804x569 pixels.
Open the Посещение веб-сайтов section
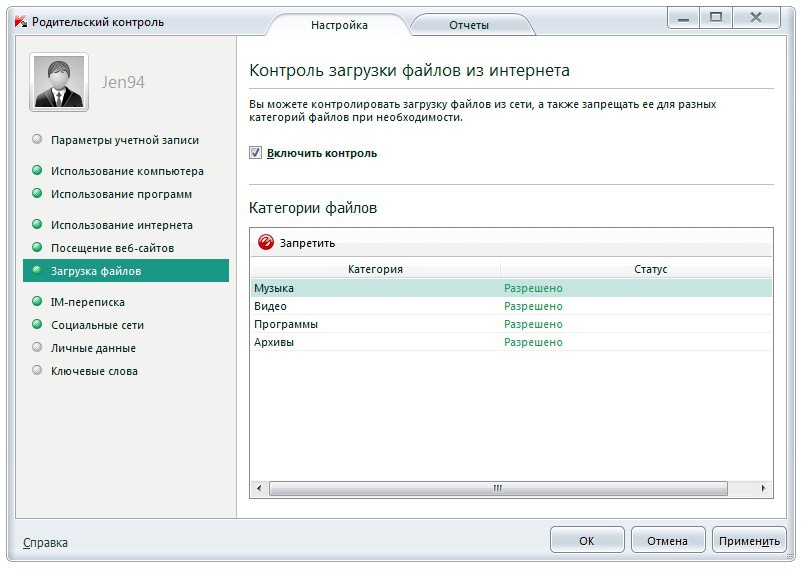112,248
